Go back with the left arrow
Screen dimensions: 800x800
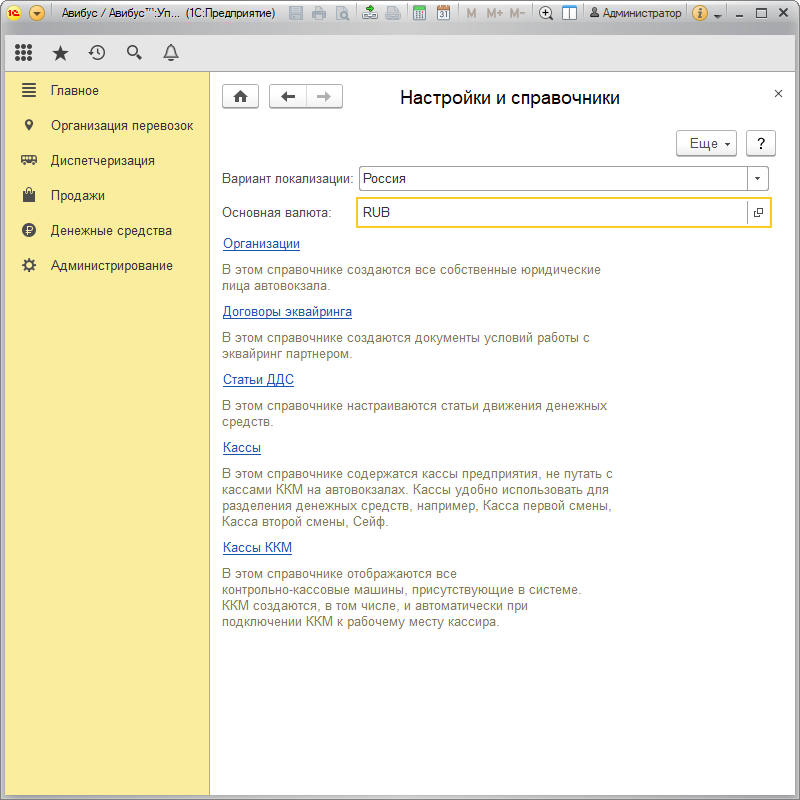288,96
